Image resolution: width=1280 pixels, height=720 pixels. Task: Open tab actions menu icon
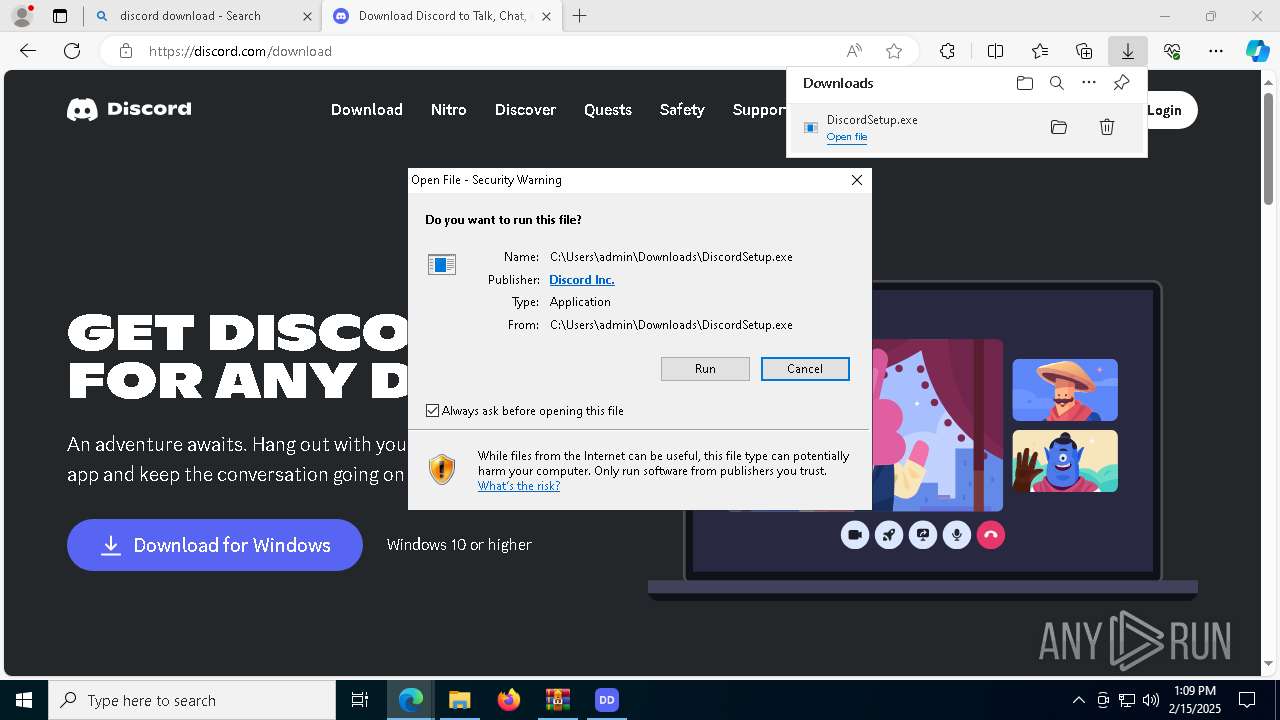60,16
